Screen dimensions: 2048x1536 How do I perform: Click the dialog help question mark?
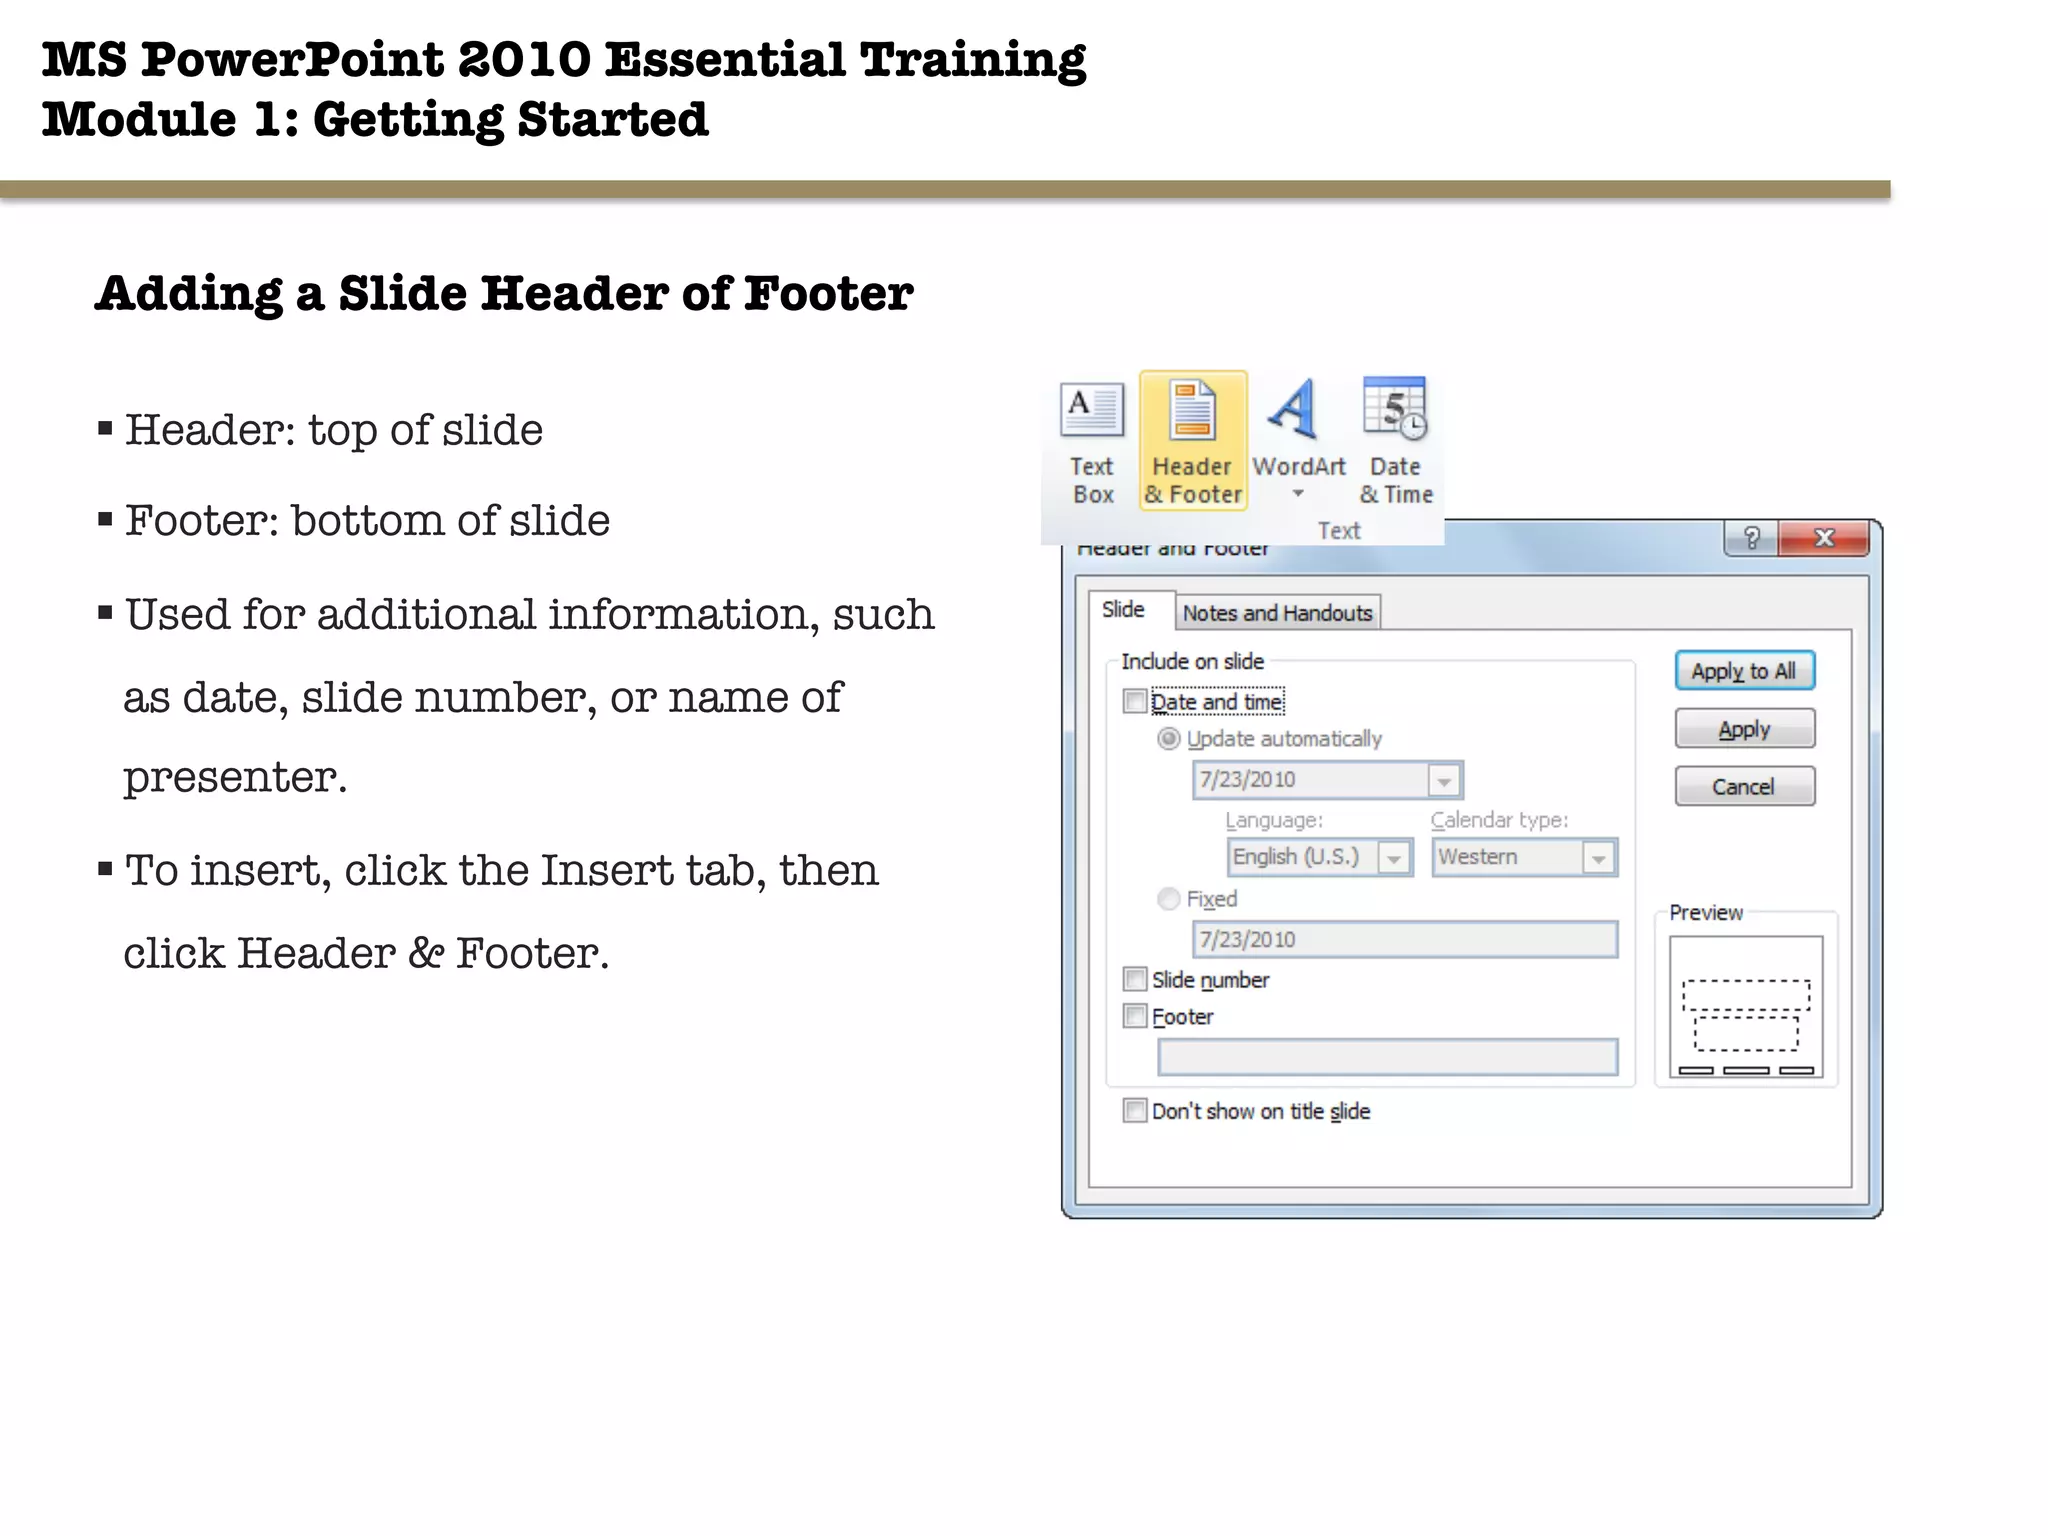[x=1751, y=538]
